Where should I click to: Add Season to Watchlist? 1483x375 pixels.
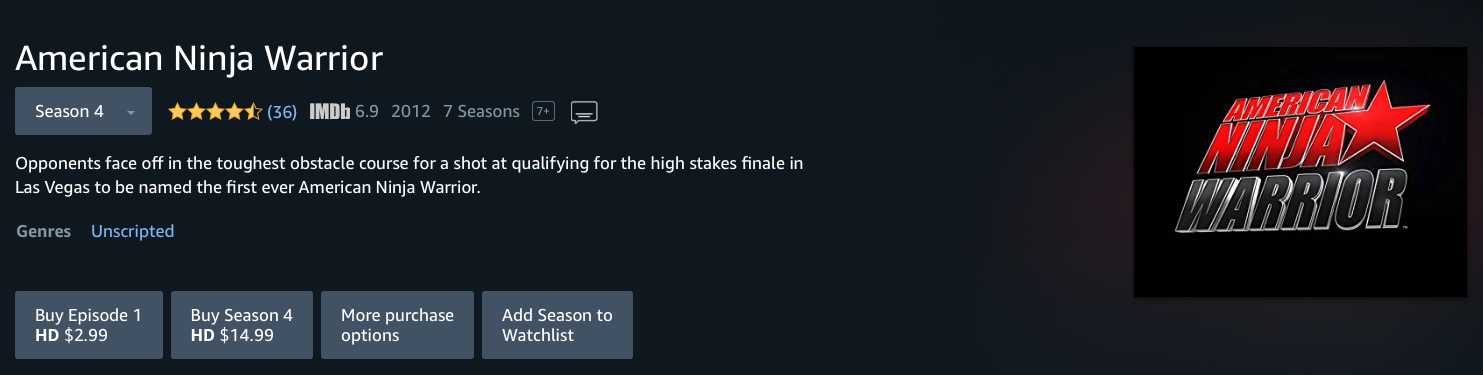coord(557,325)
